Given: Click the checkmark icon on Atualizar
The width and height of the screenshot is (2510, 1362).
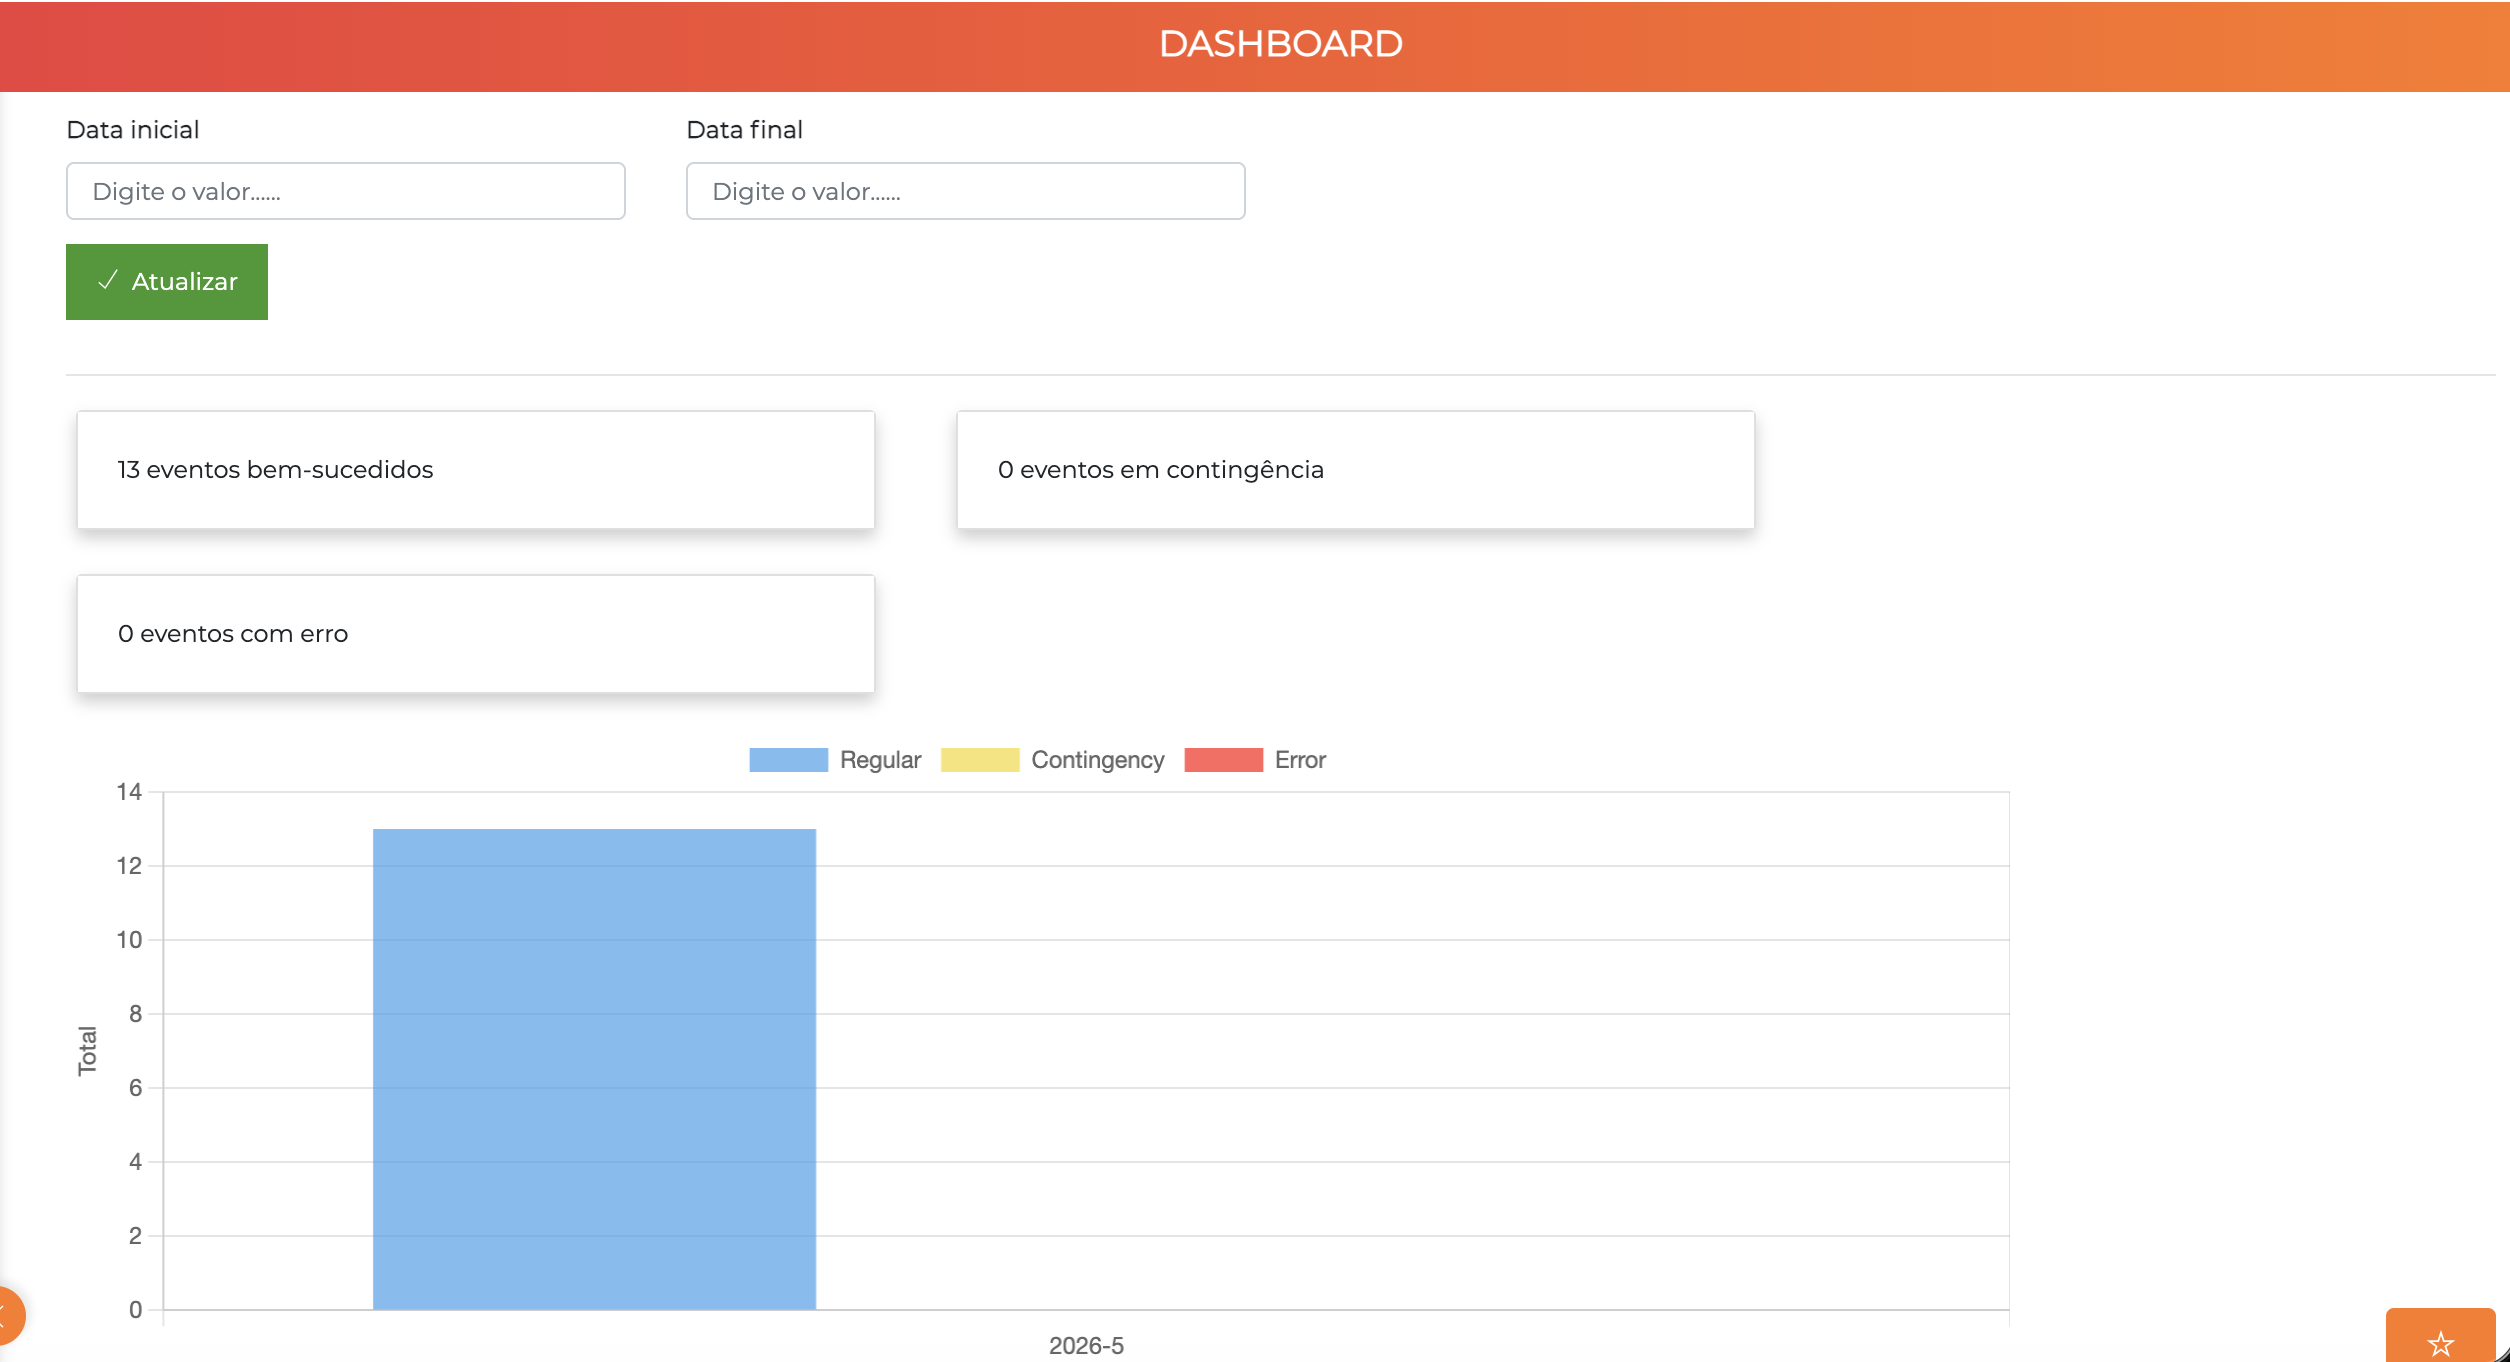Looking at the screenshot, I should pyautogui.click(x=108, y=281).
